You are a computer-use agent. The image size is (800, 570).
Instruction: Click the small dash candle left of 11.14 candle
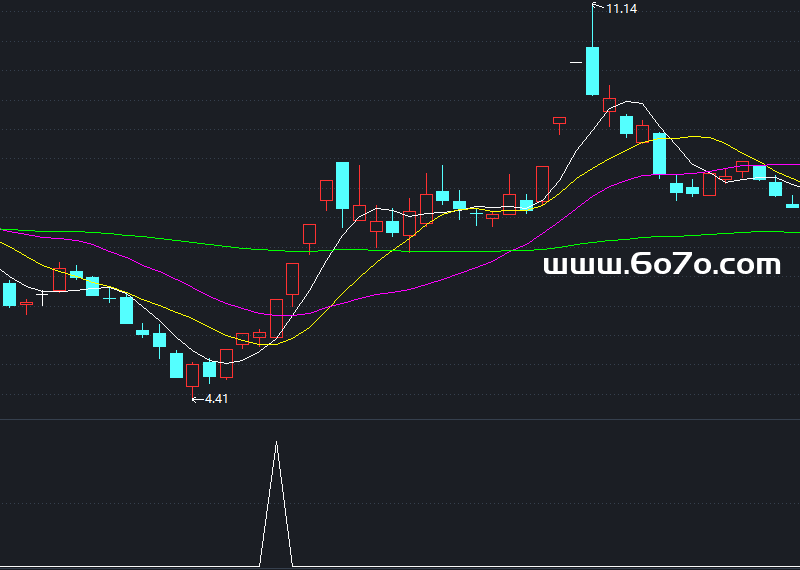[x=576, y=62]
